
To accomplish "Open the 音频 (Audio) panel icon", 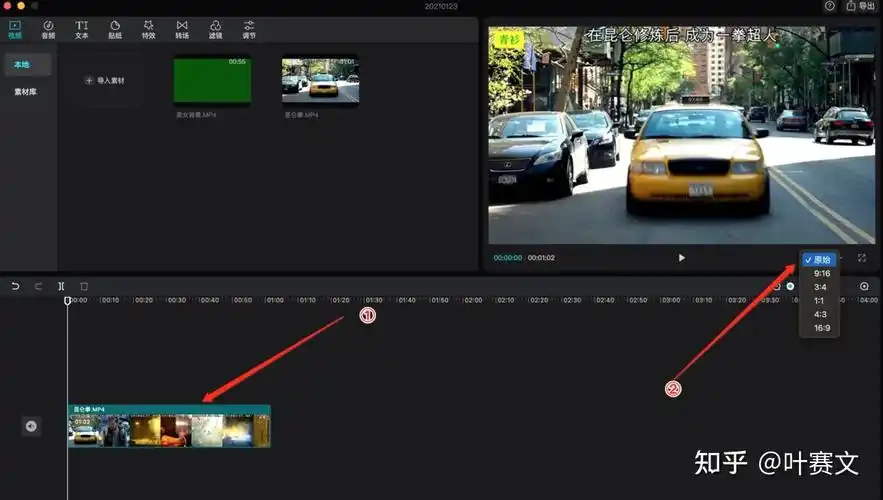I will coord(48,28).
